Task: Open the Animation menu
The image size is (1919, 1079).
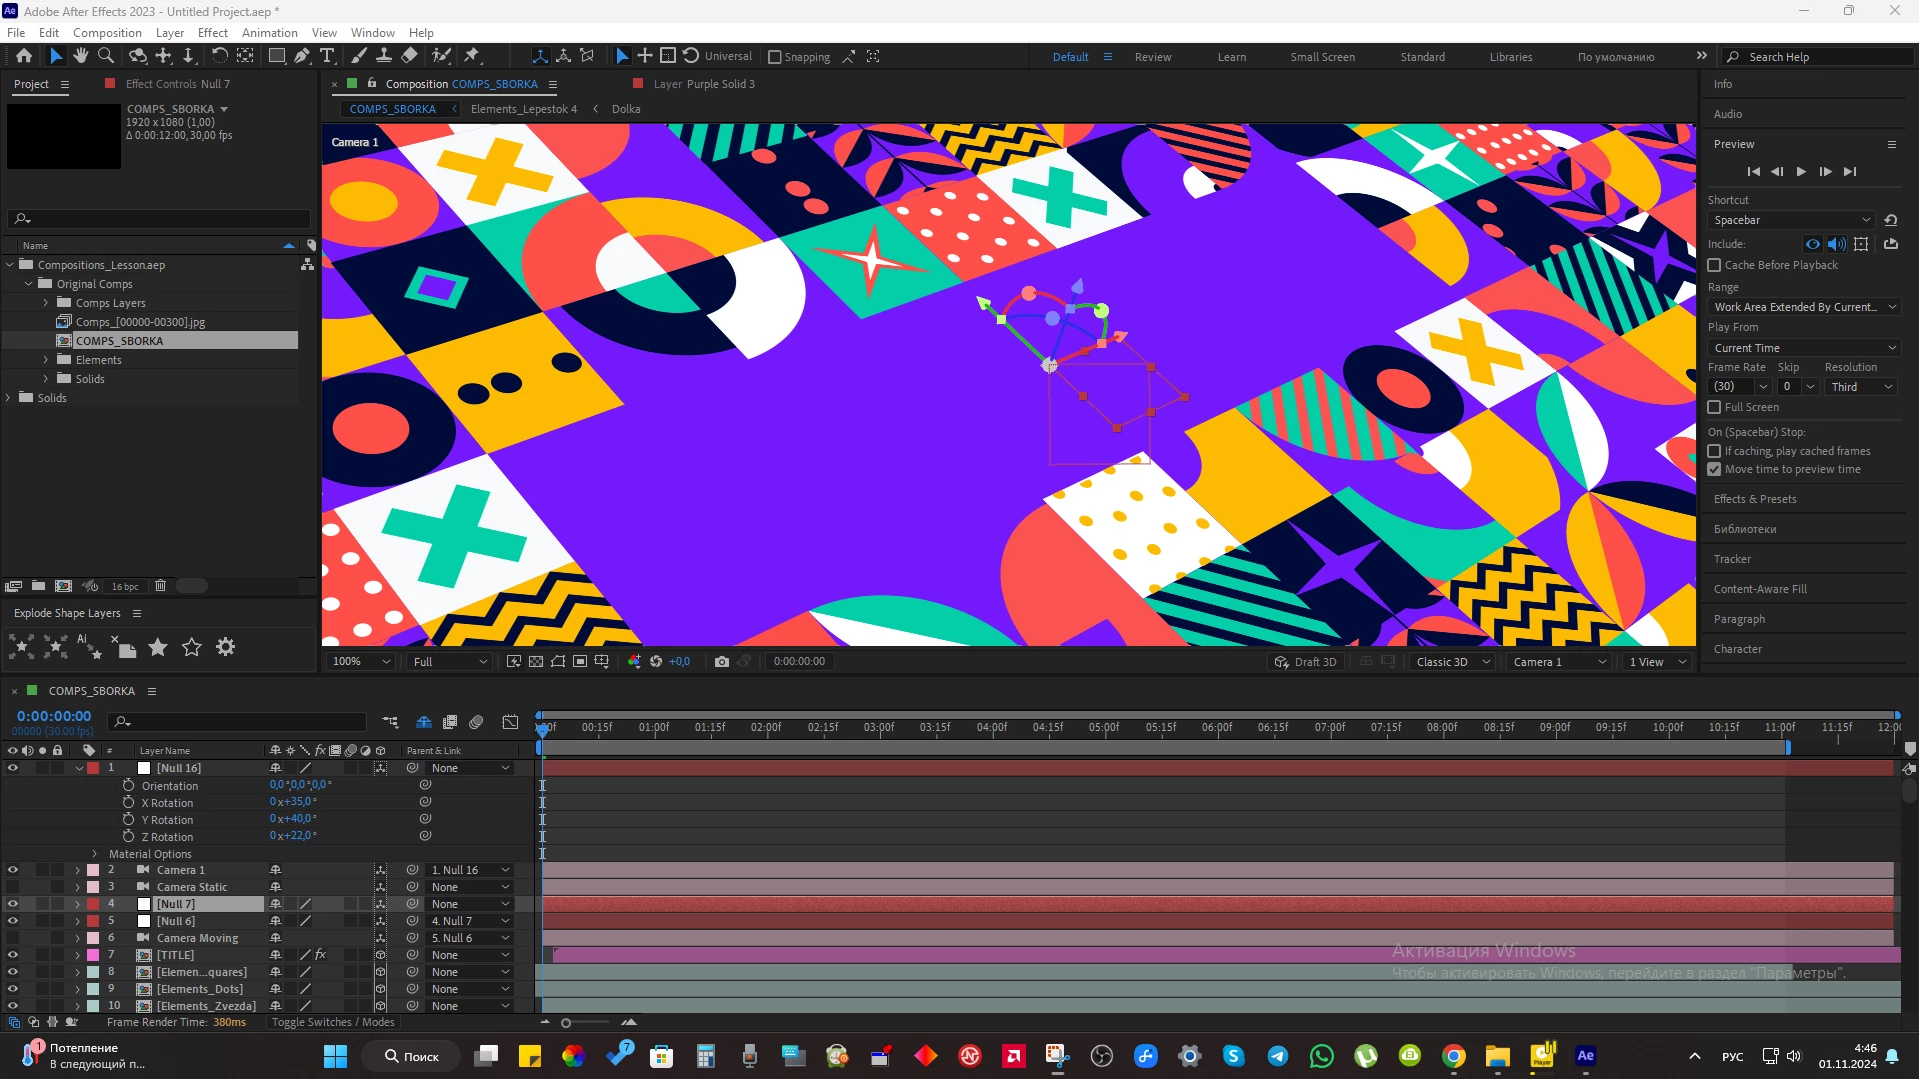Action: [x=269, y=33]
